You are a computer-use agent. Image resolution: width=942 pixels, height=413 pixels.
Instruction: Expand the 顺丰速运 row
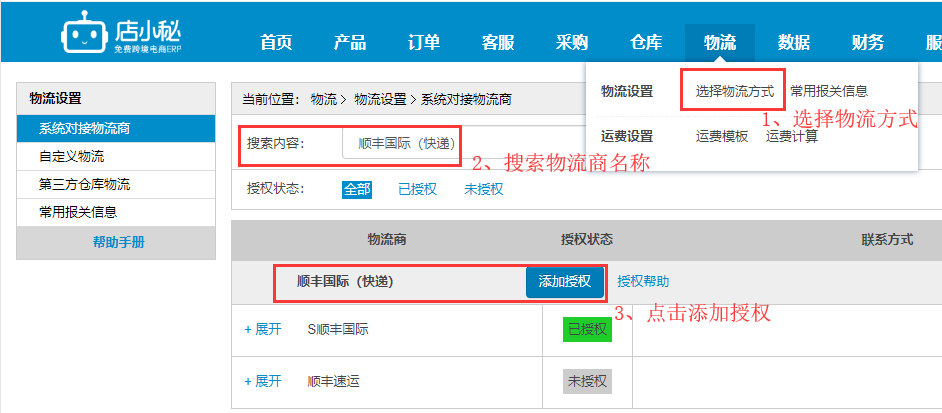coord(263,381)
